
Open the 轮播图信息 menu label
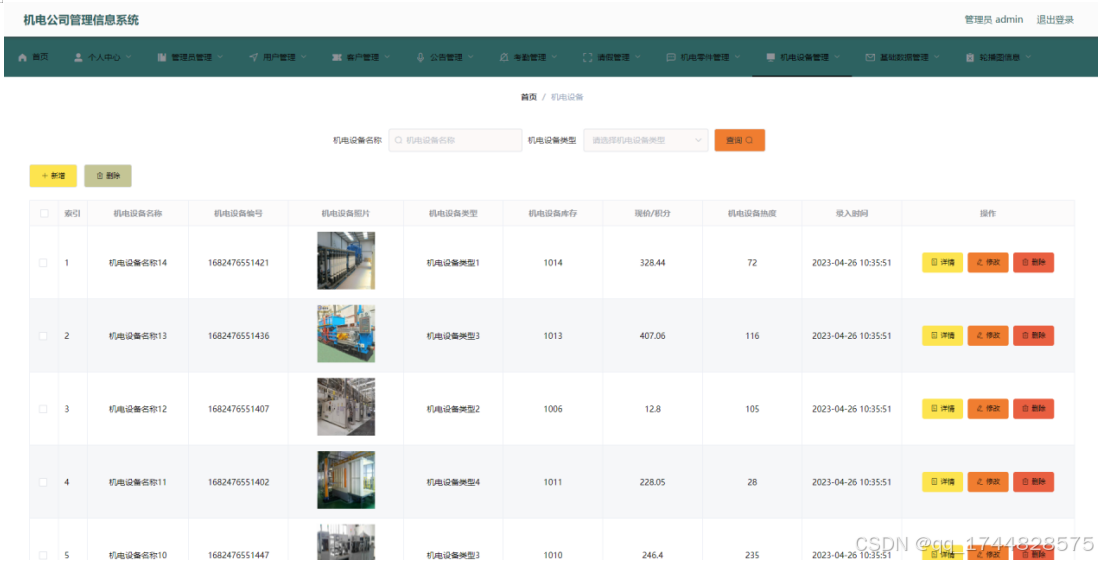(999, 57)
